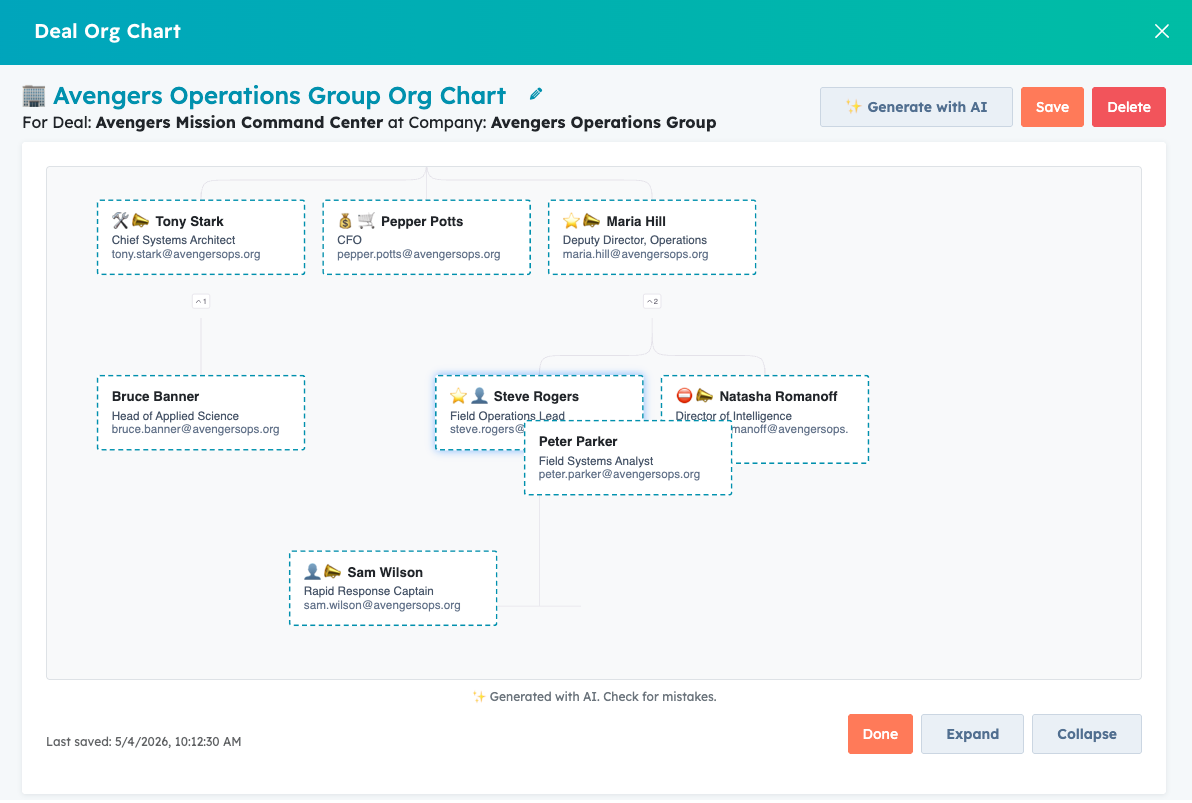This screenshot has height=803, width=1192.
Task: Click star icon on Steve Rogers card
Action: coord(458,395)
